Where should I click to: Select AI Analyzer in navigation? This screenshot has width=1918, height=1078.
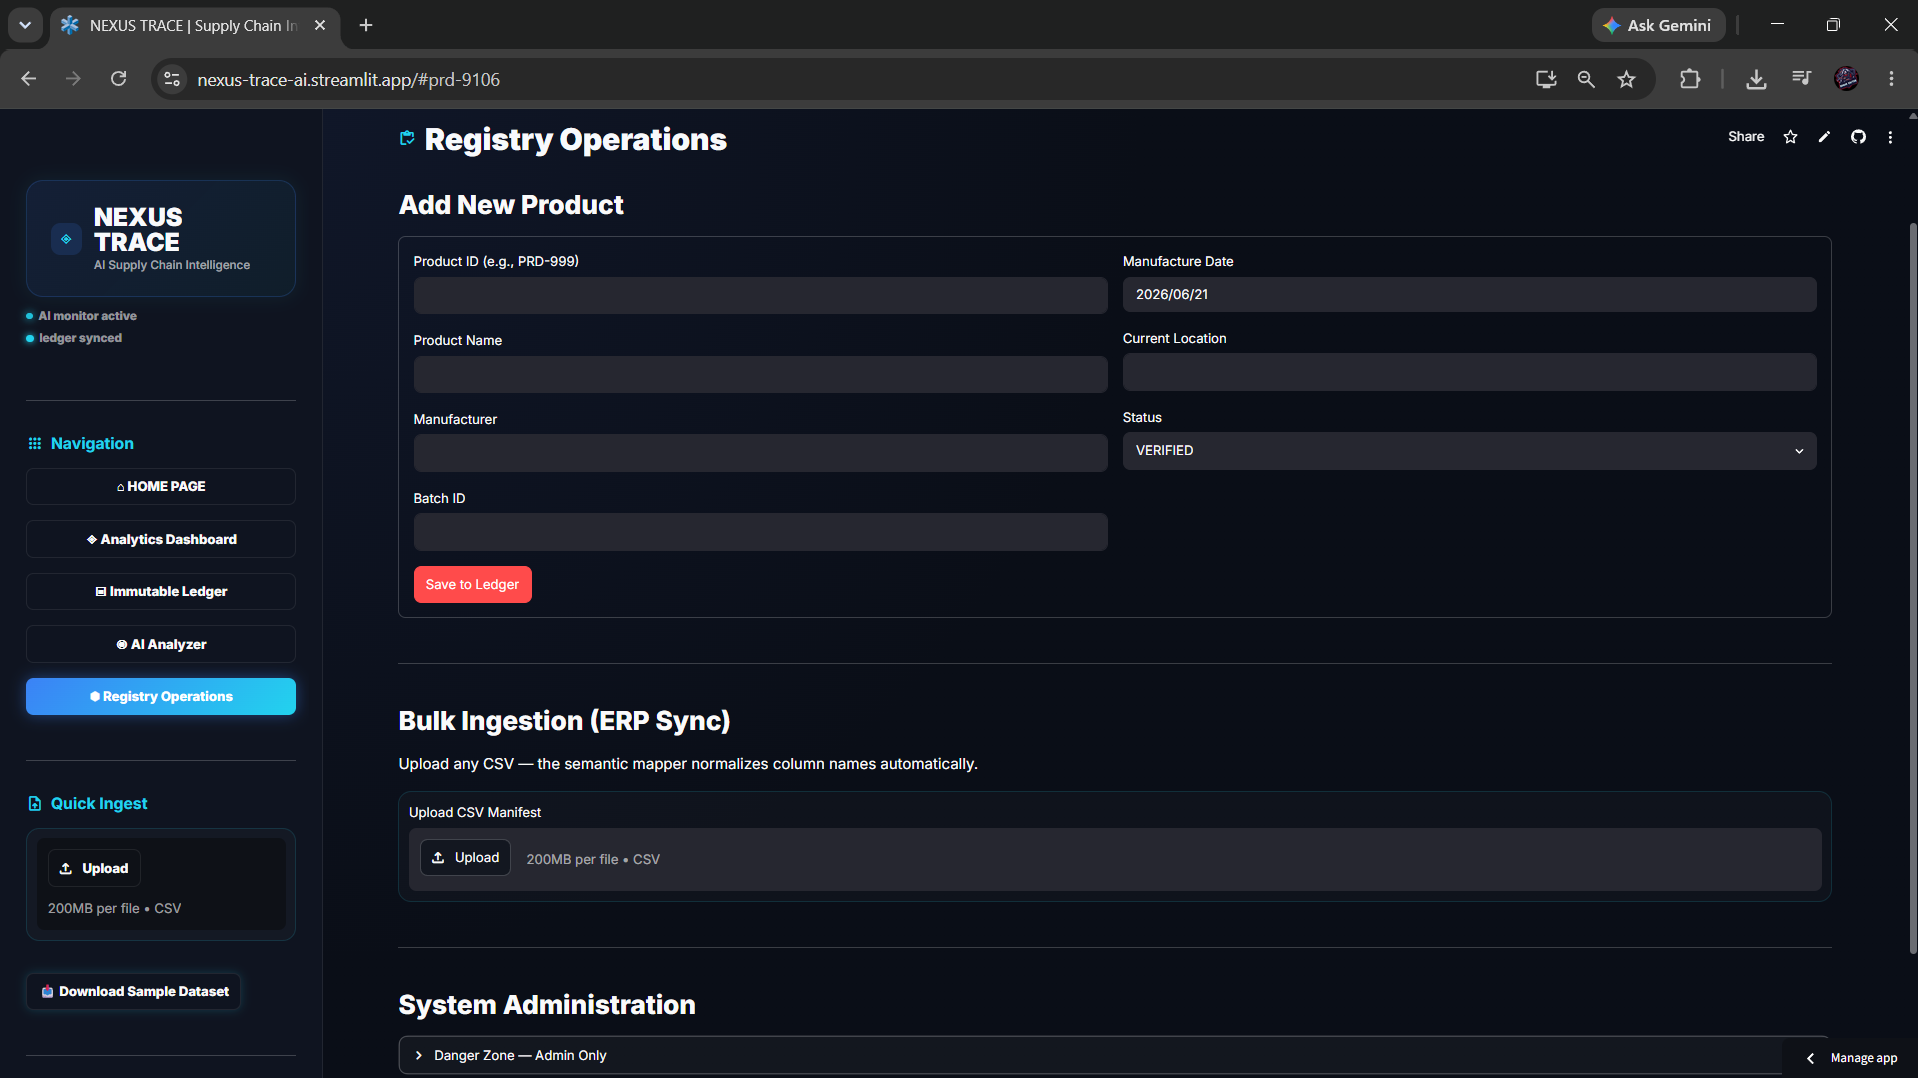click(161, 644)
